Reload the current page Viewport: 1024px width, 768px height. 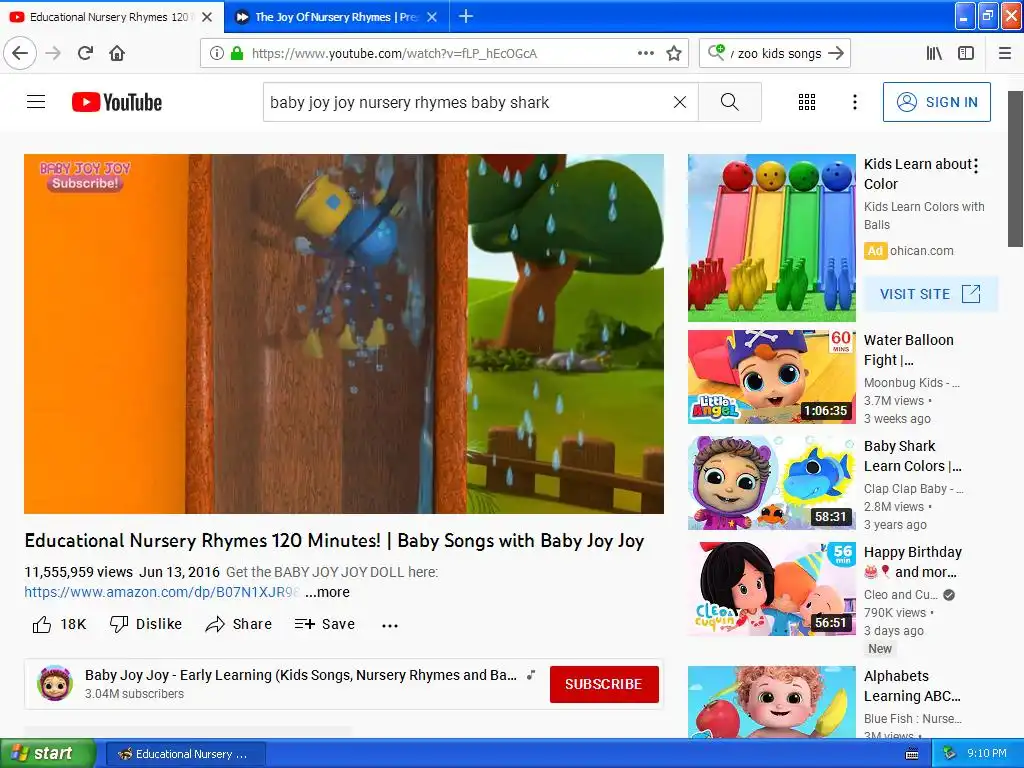point(86,53)
